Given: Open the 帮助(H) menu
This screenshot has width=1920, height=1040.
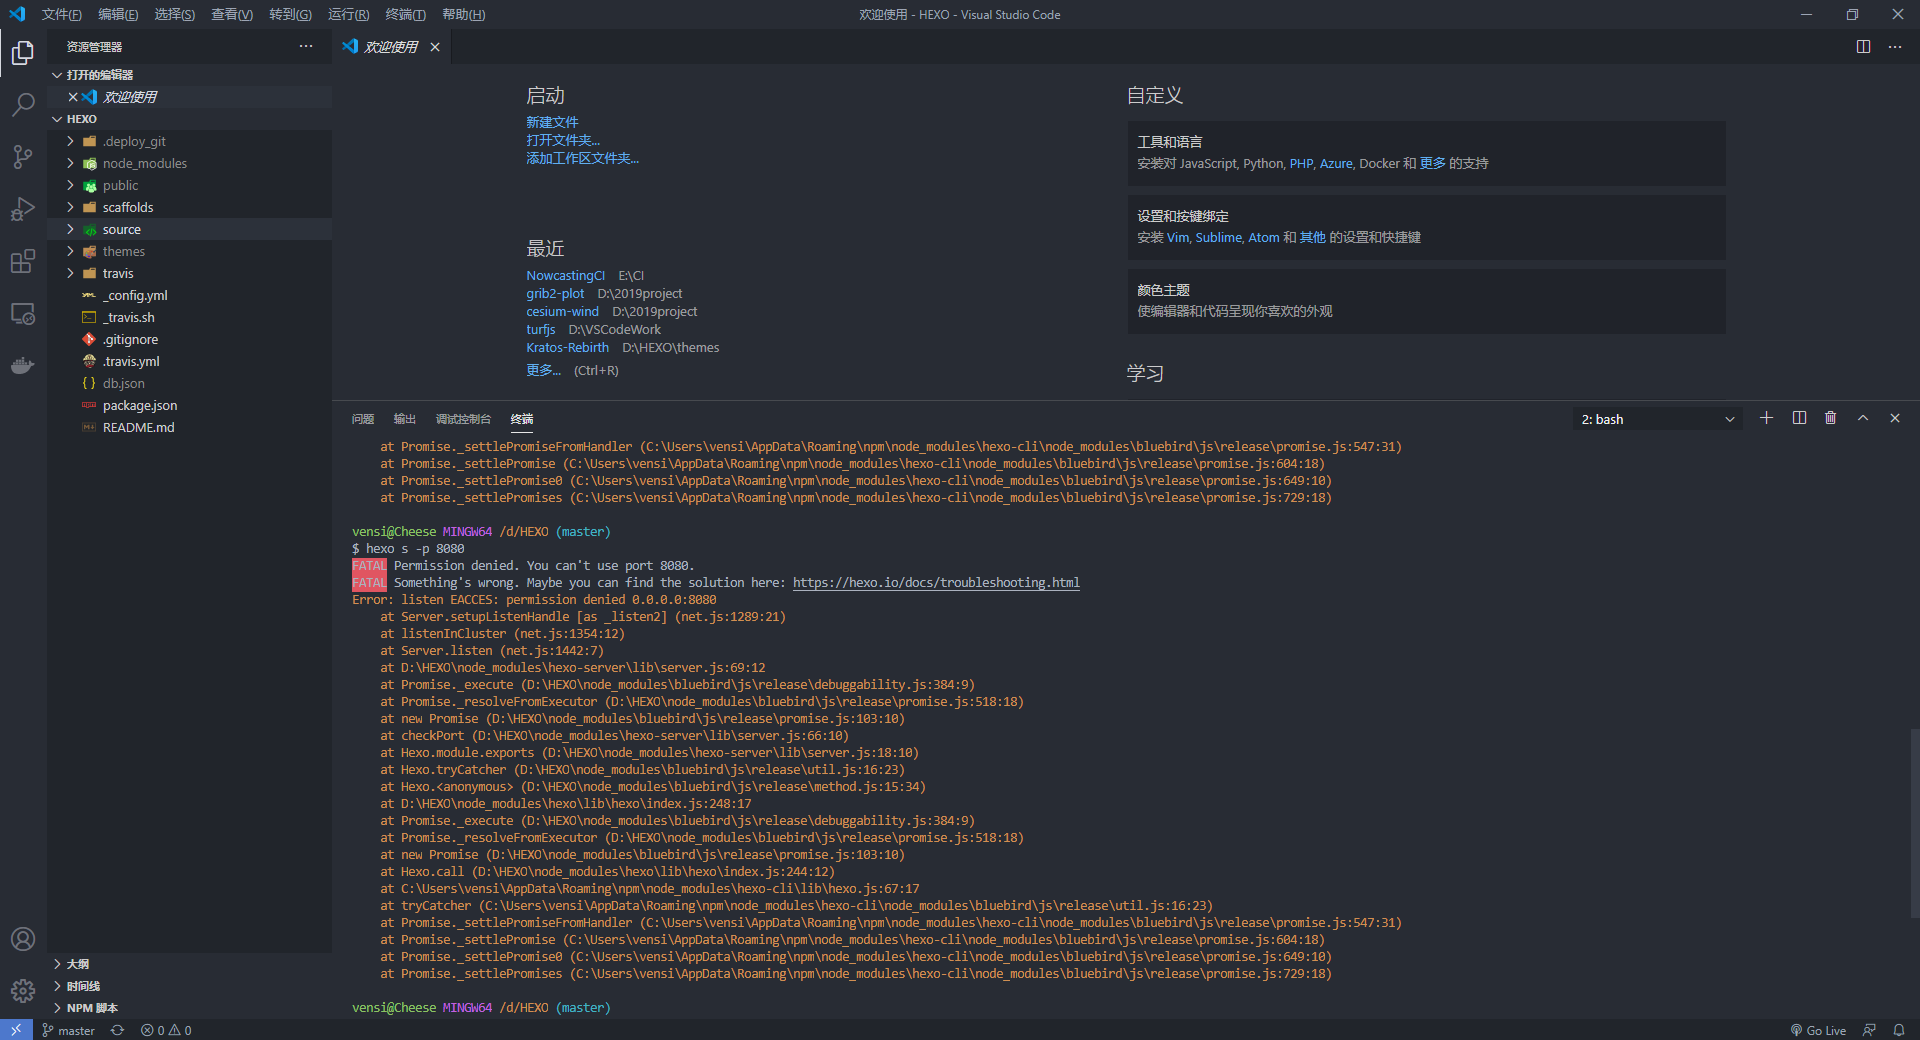Looking at the screenshot, I should [463, 14].
